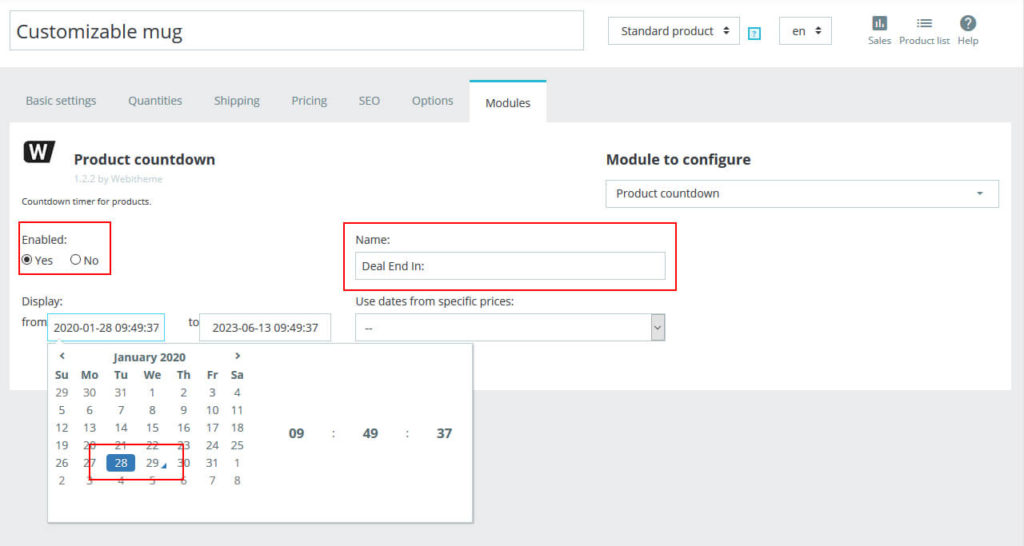Click the Webitheme module logo
The width and height of the screenshot is (1024, 546).
(x=39, y=152)
